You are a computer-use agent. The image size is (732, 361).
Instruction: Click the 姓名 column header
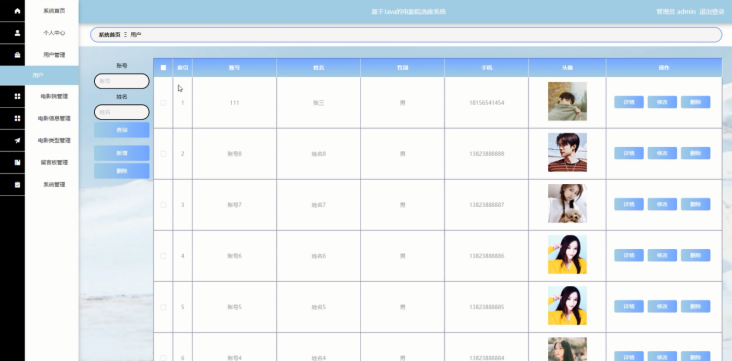tap(318, 68)
